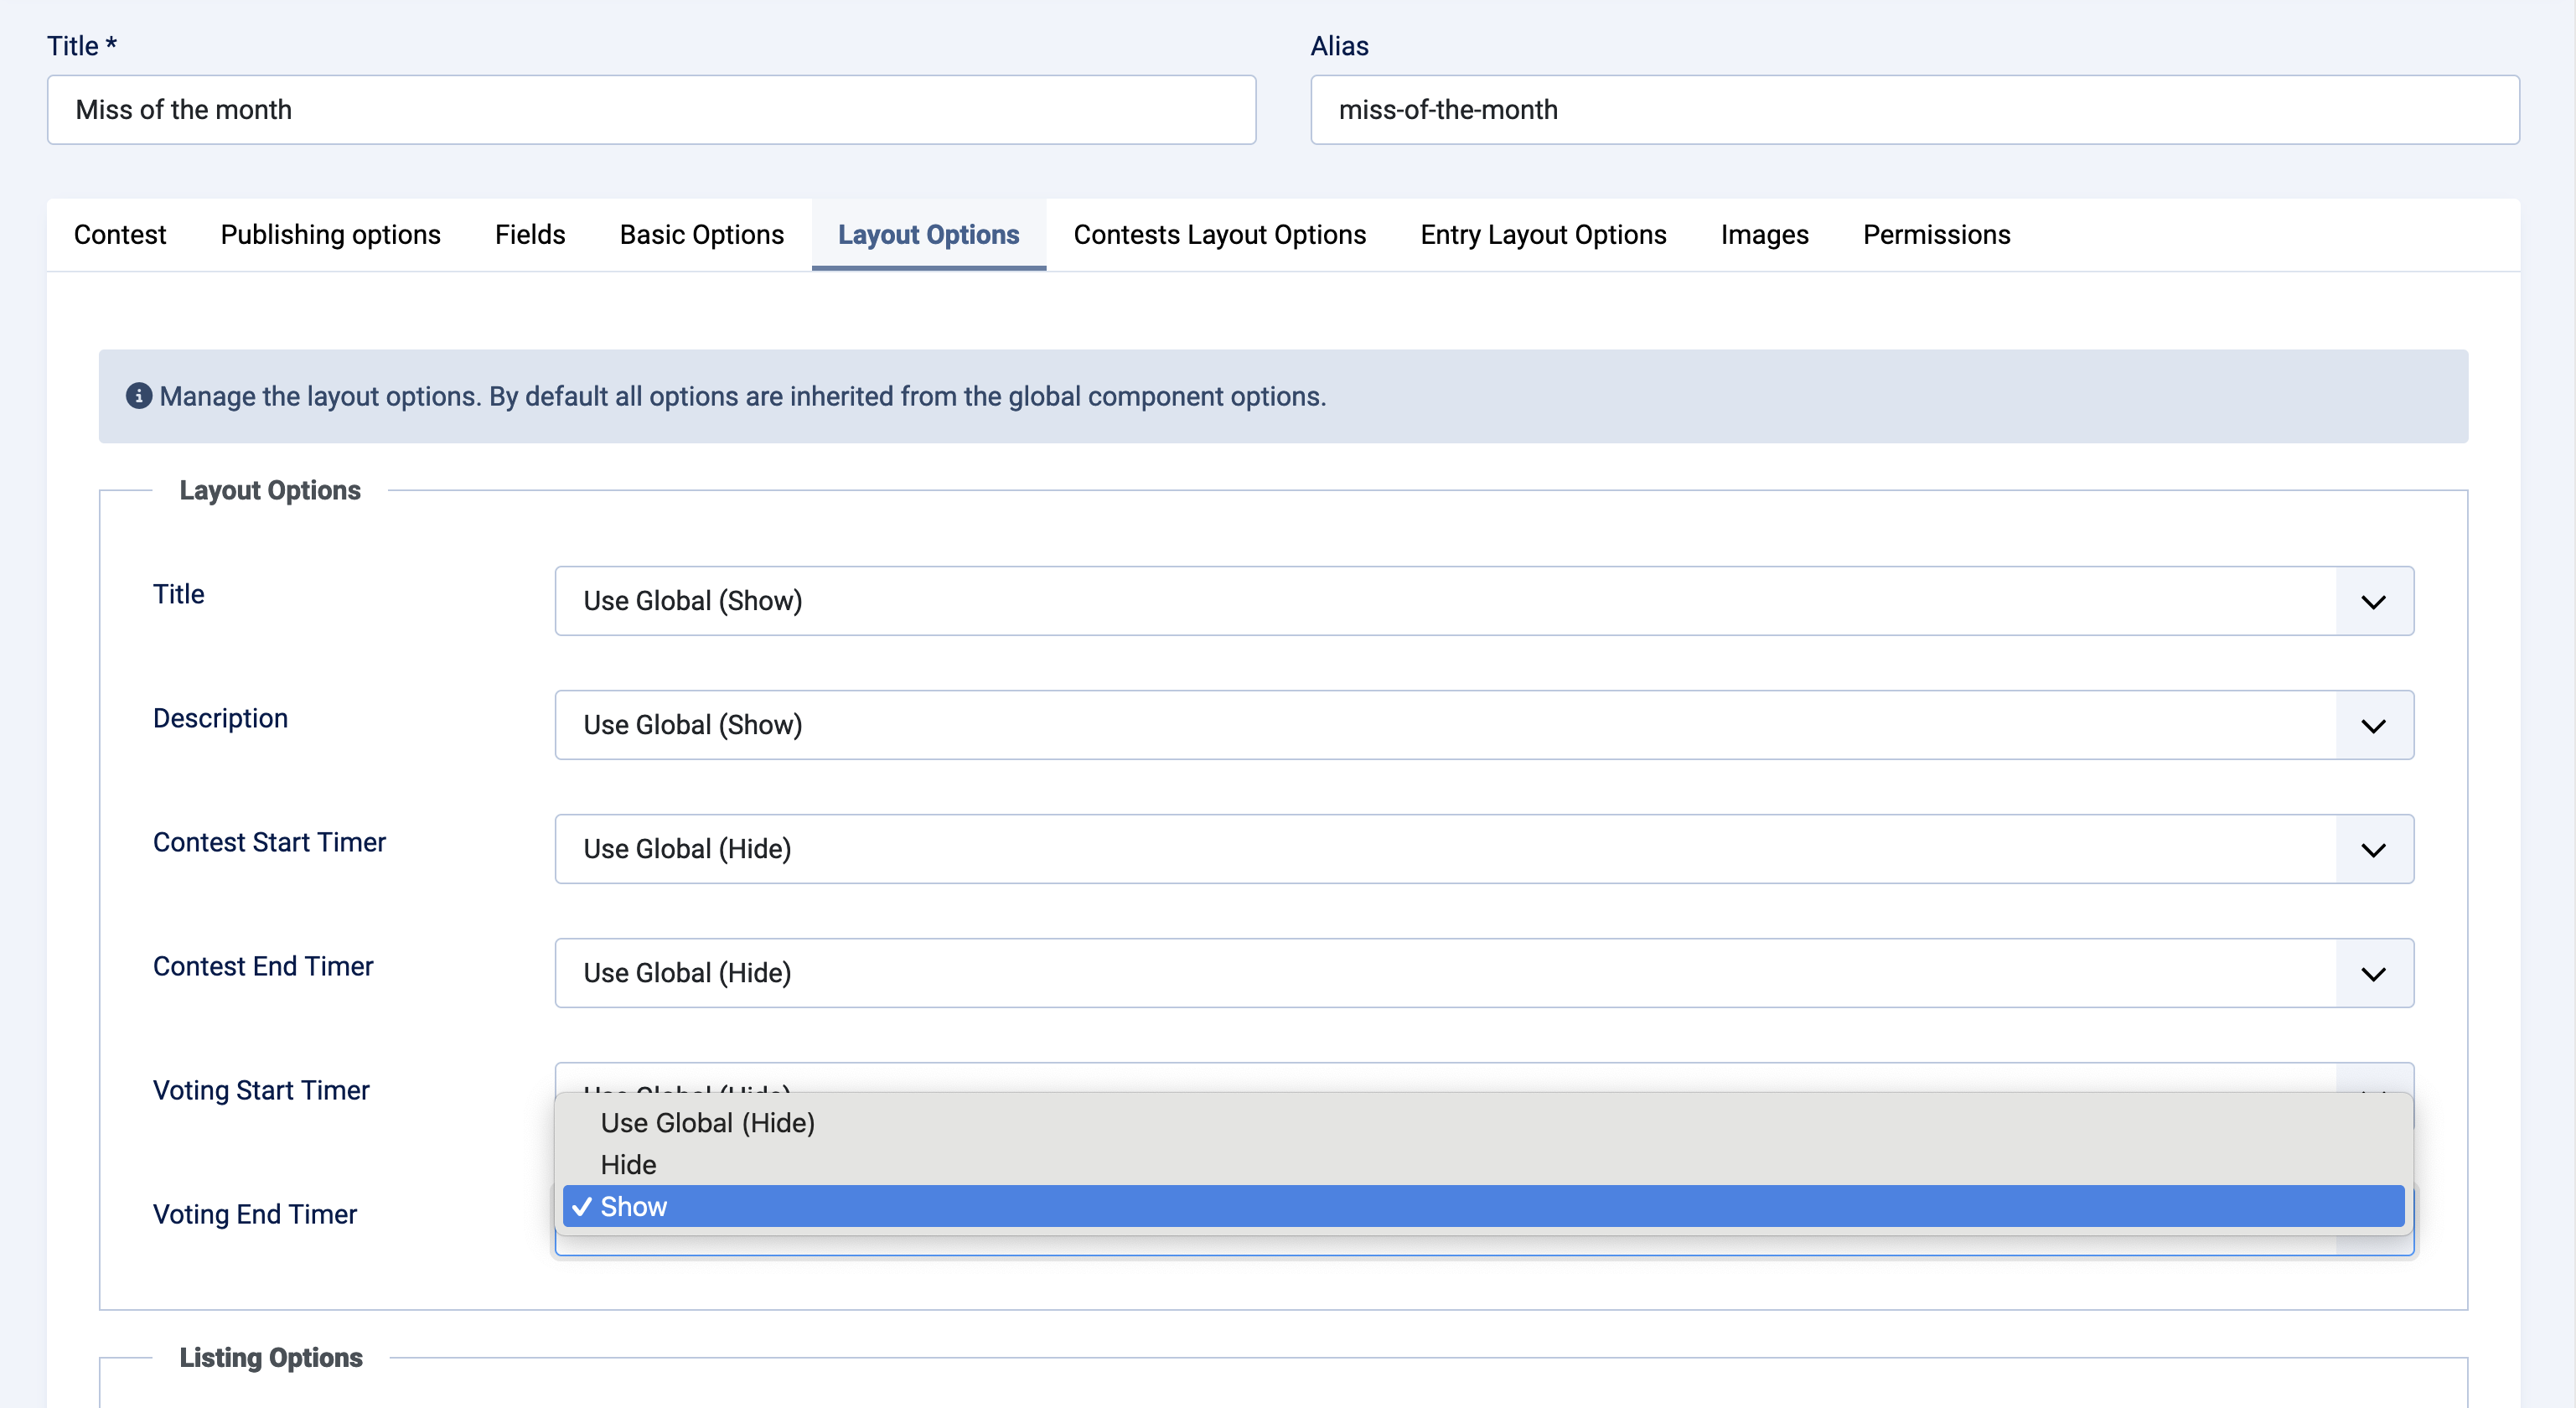Click the Voting End Timer label
This screenshot has width=2576, height=1408.
255,1214
